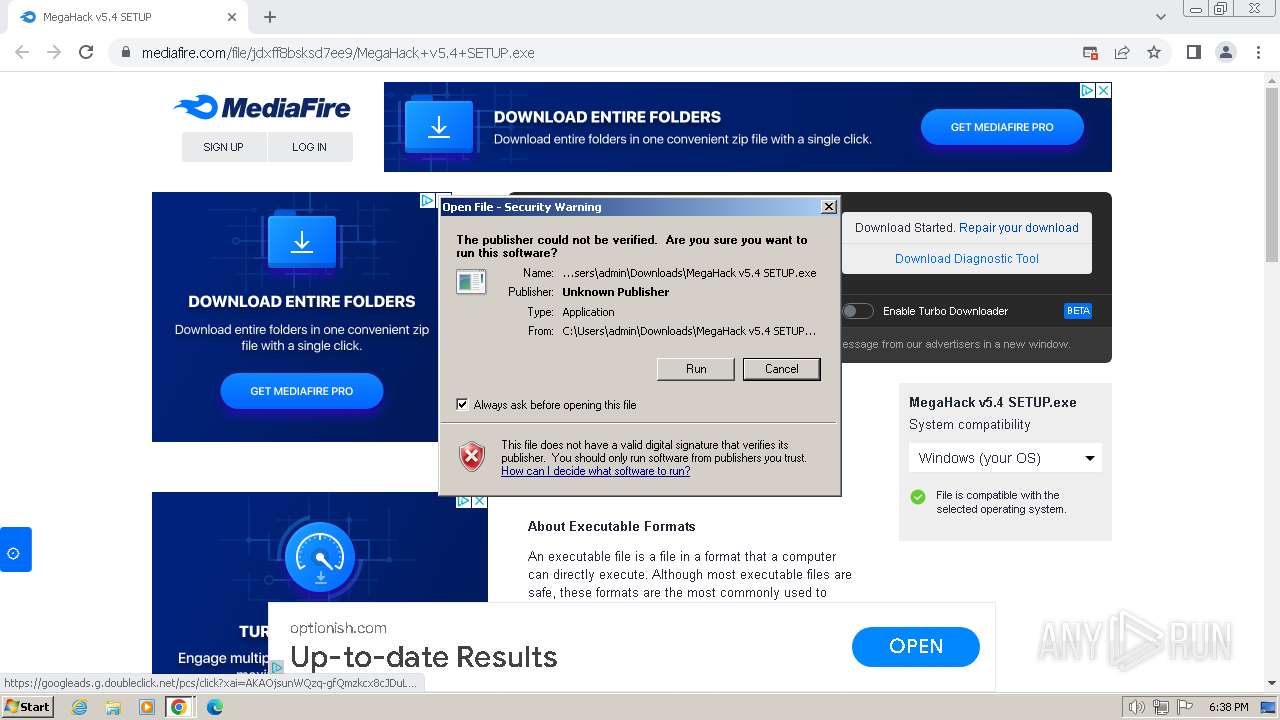Image resolution: width=1280 pixels, height=720 pixels.
Task: Click the AdChoices icon on top banner
Action: tap(1088, 90)
